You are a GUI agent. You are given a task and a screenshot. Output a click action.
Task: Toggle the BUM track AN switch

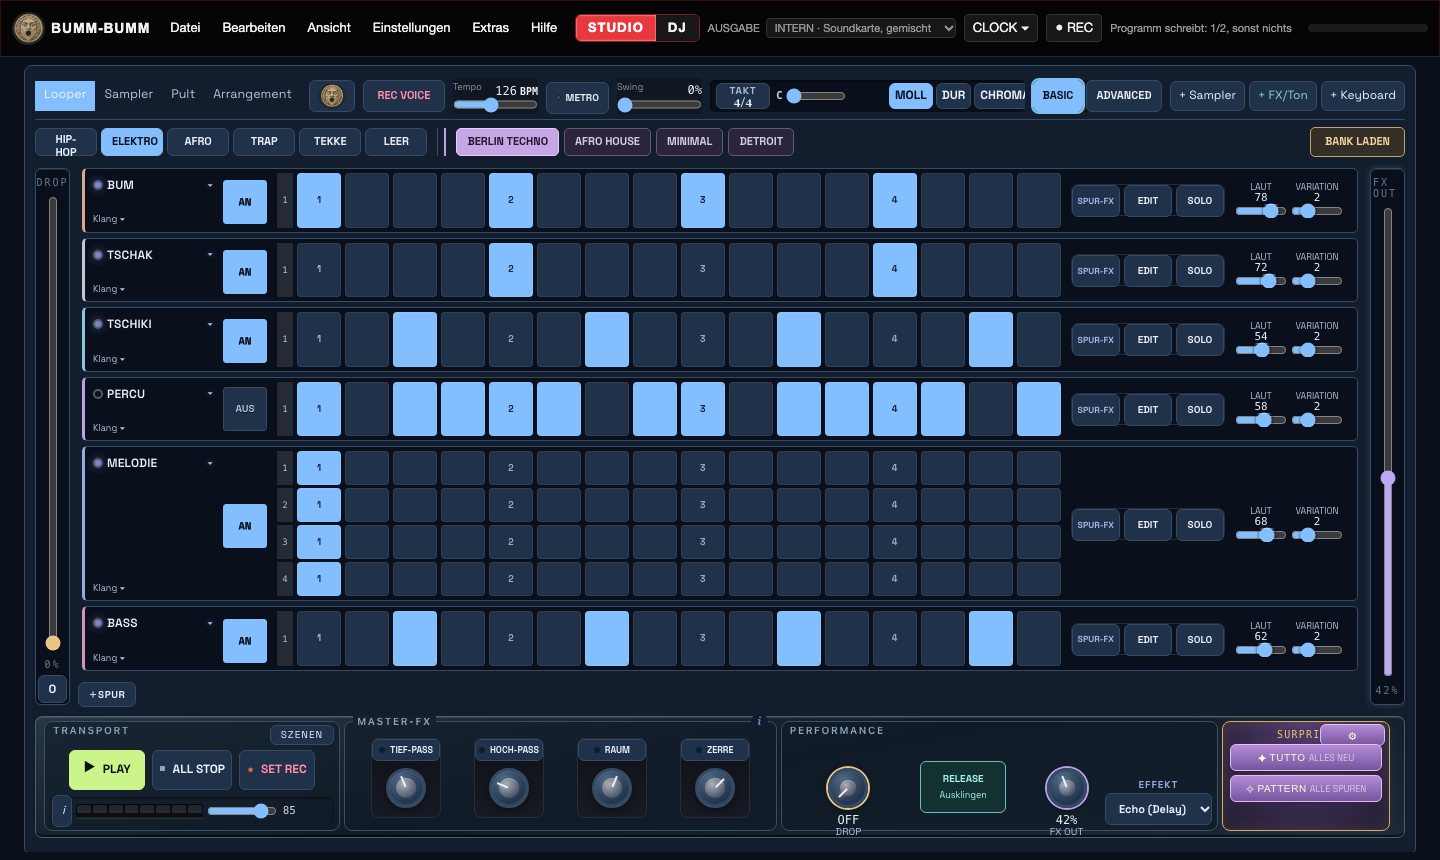(245, 202)
